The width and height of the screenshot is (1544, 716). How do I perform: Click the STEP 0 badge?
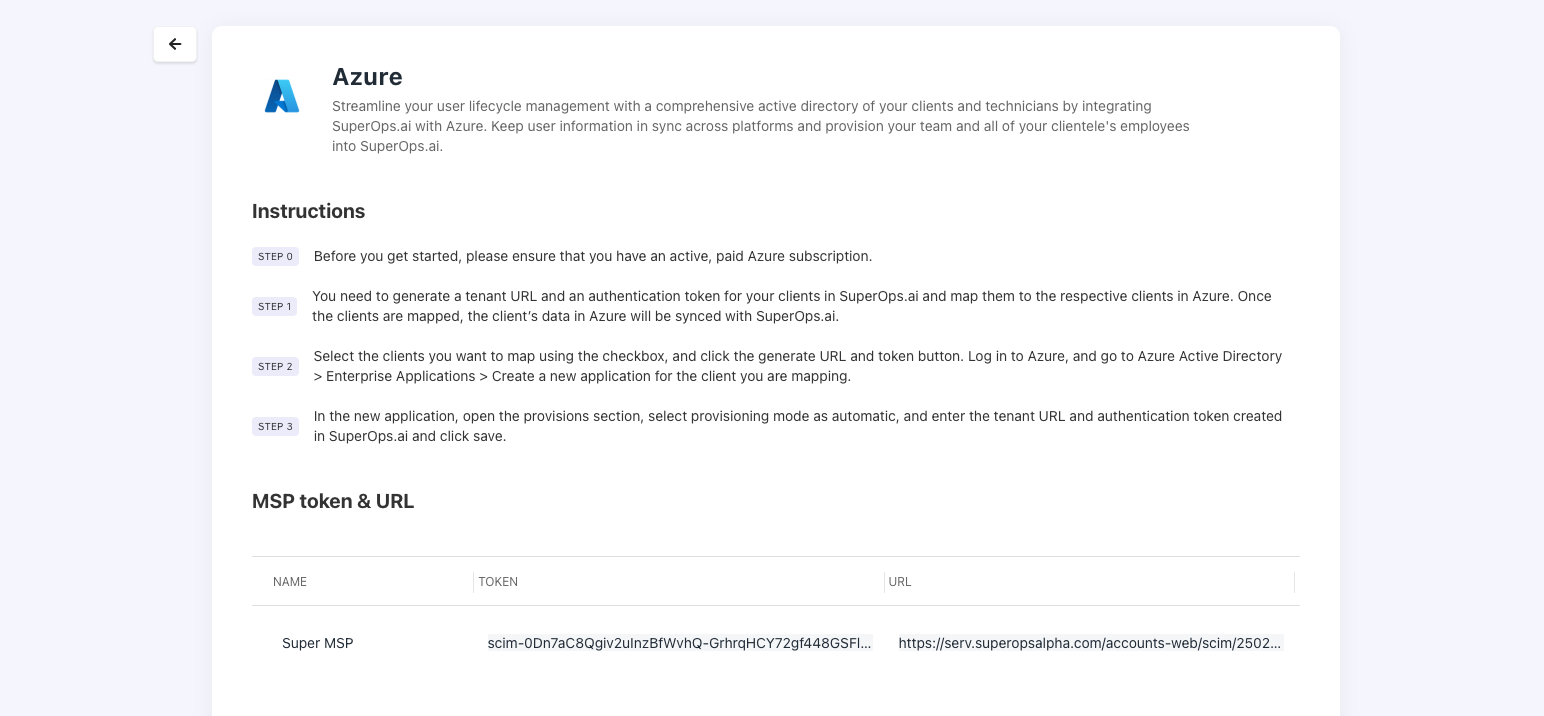(x=275, y=257)
